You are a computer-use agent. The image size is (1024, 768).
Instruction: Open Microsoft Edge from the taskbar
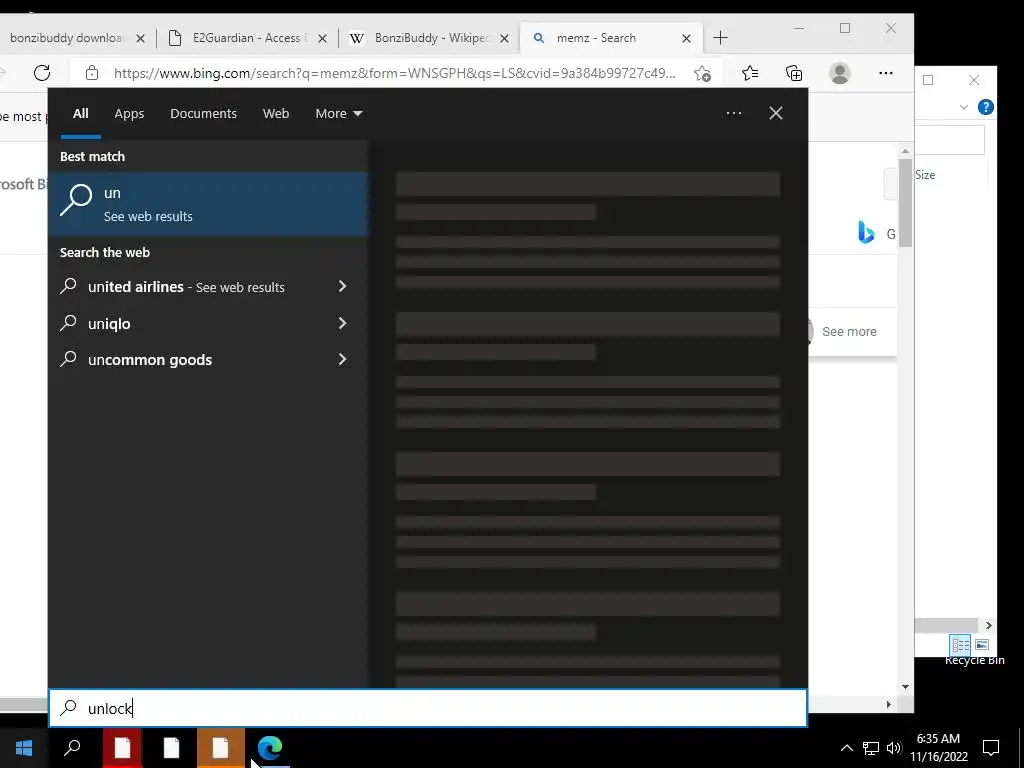coord(270,748)
